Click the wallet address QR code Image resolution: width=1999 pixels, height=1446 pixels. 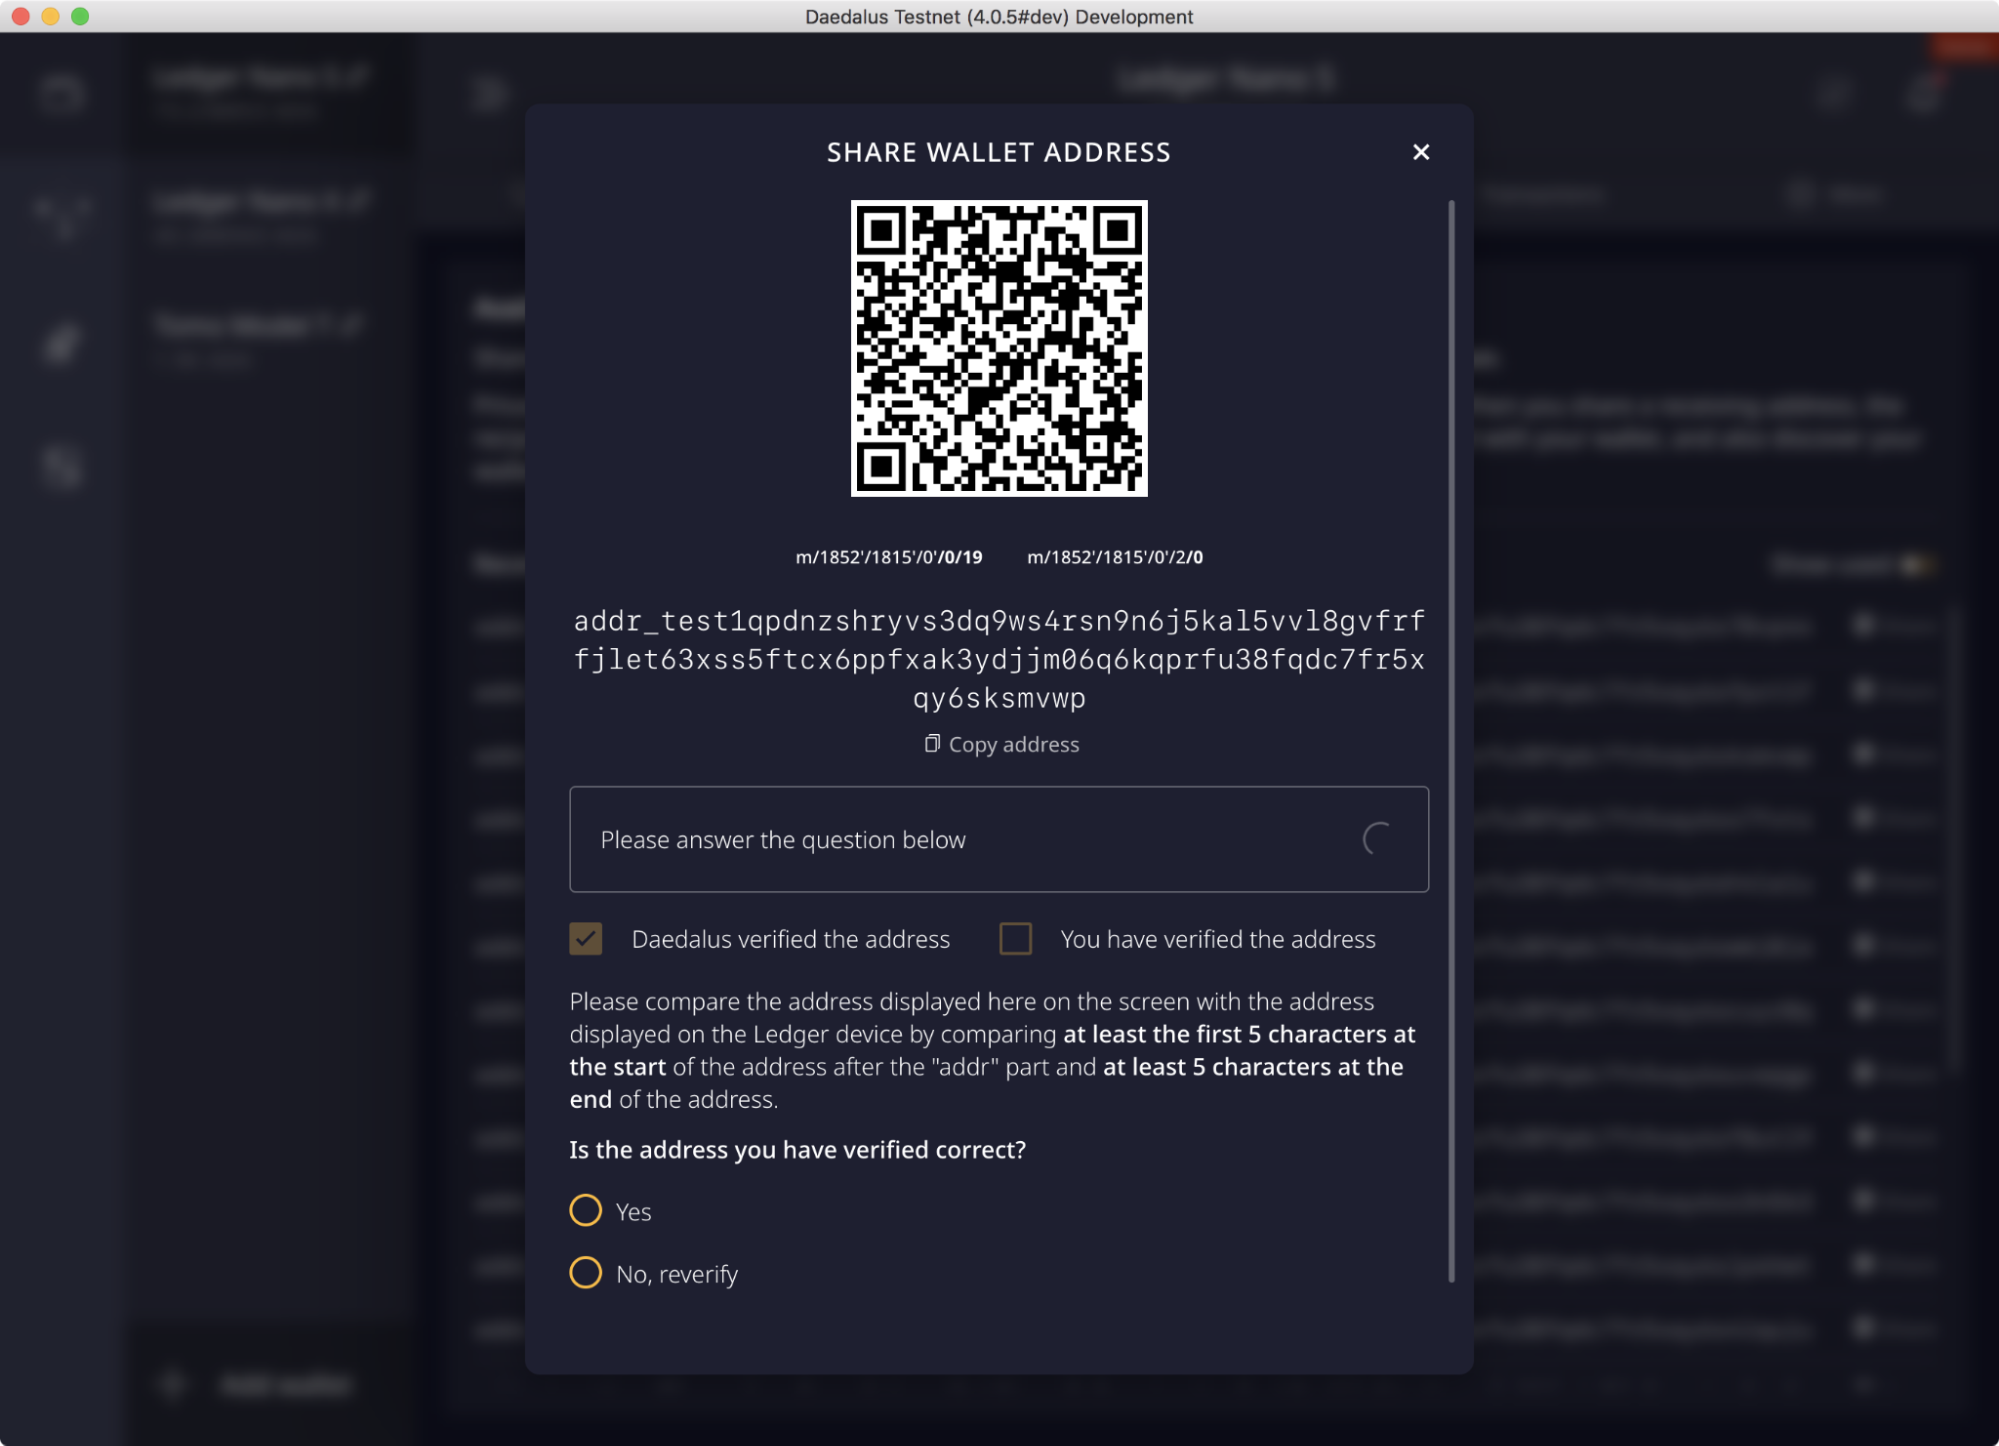998,348
